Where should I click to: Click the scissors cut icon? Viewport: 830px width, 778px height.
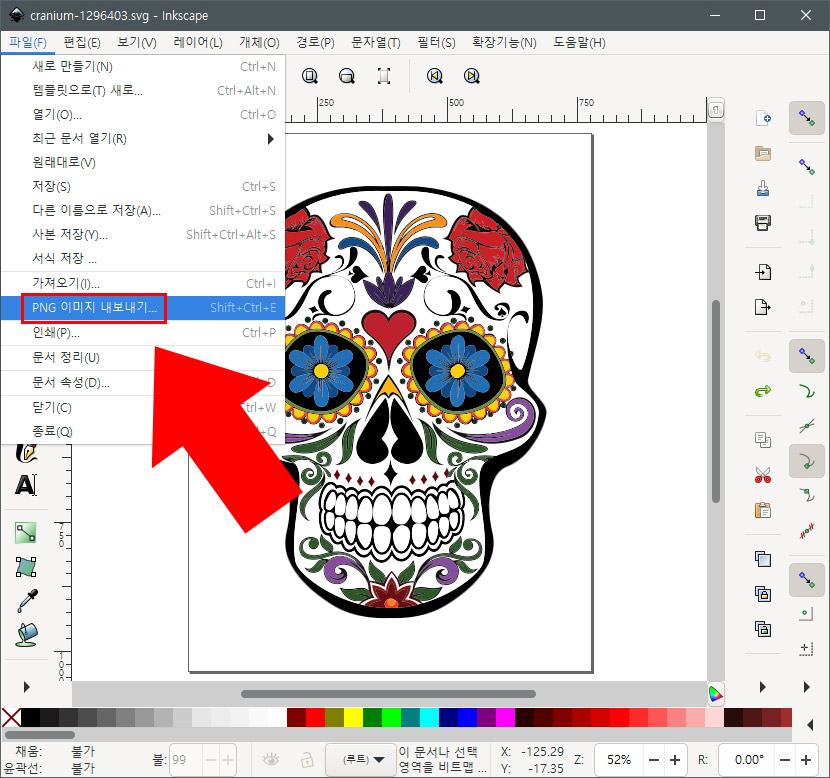763,475
